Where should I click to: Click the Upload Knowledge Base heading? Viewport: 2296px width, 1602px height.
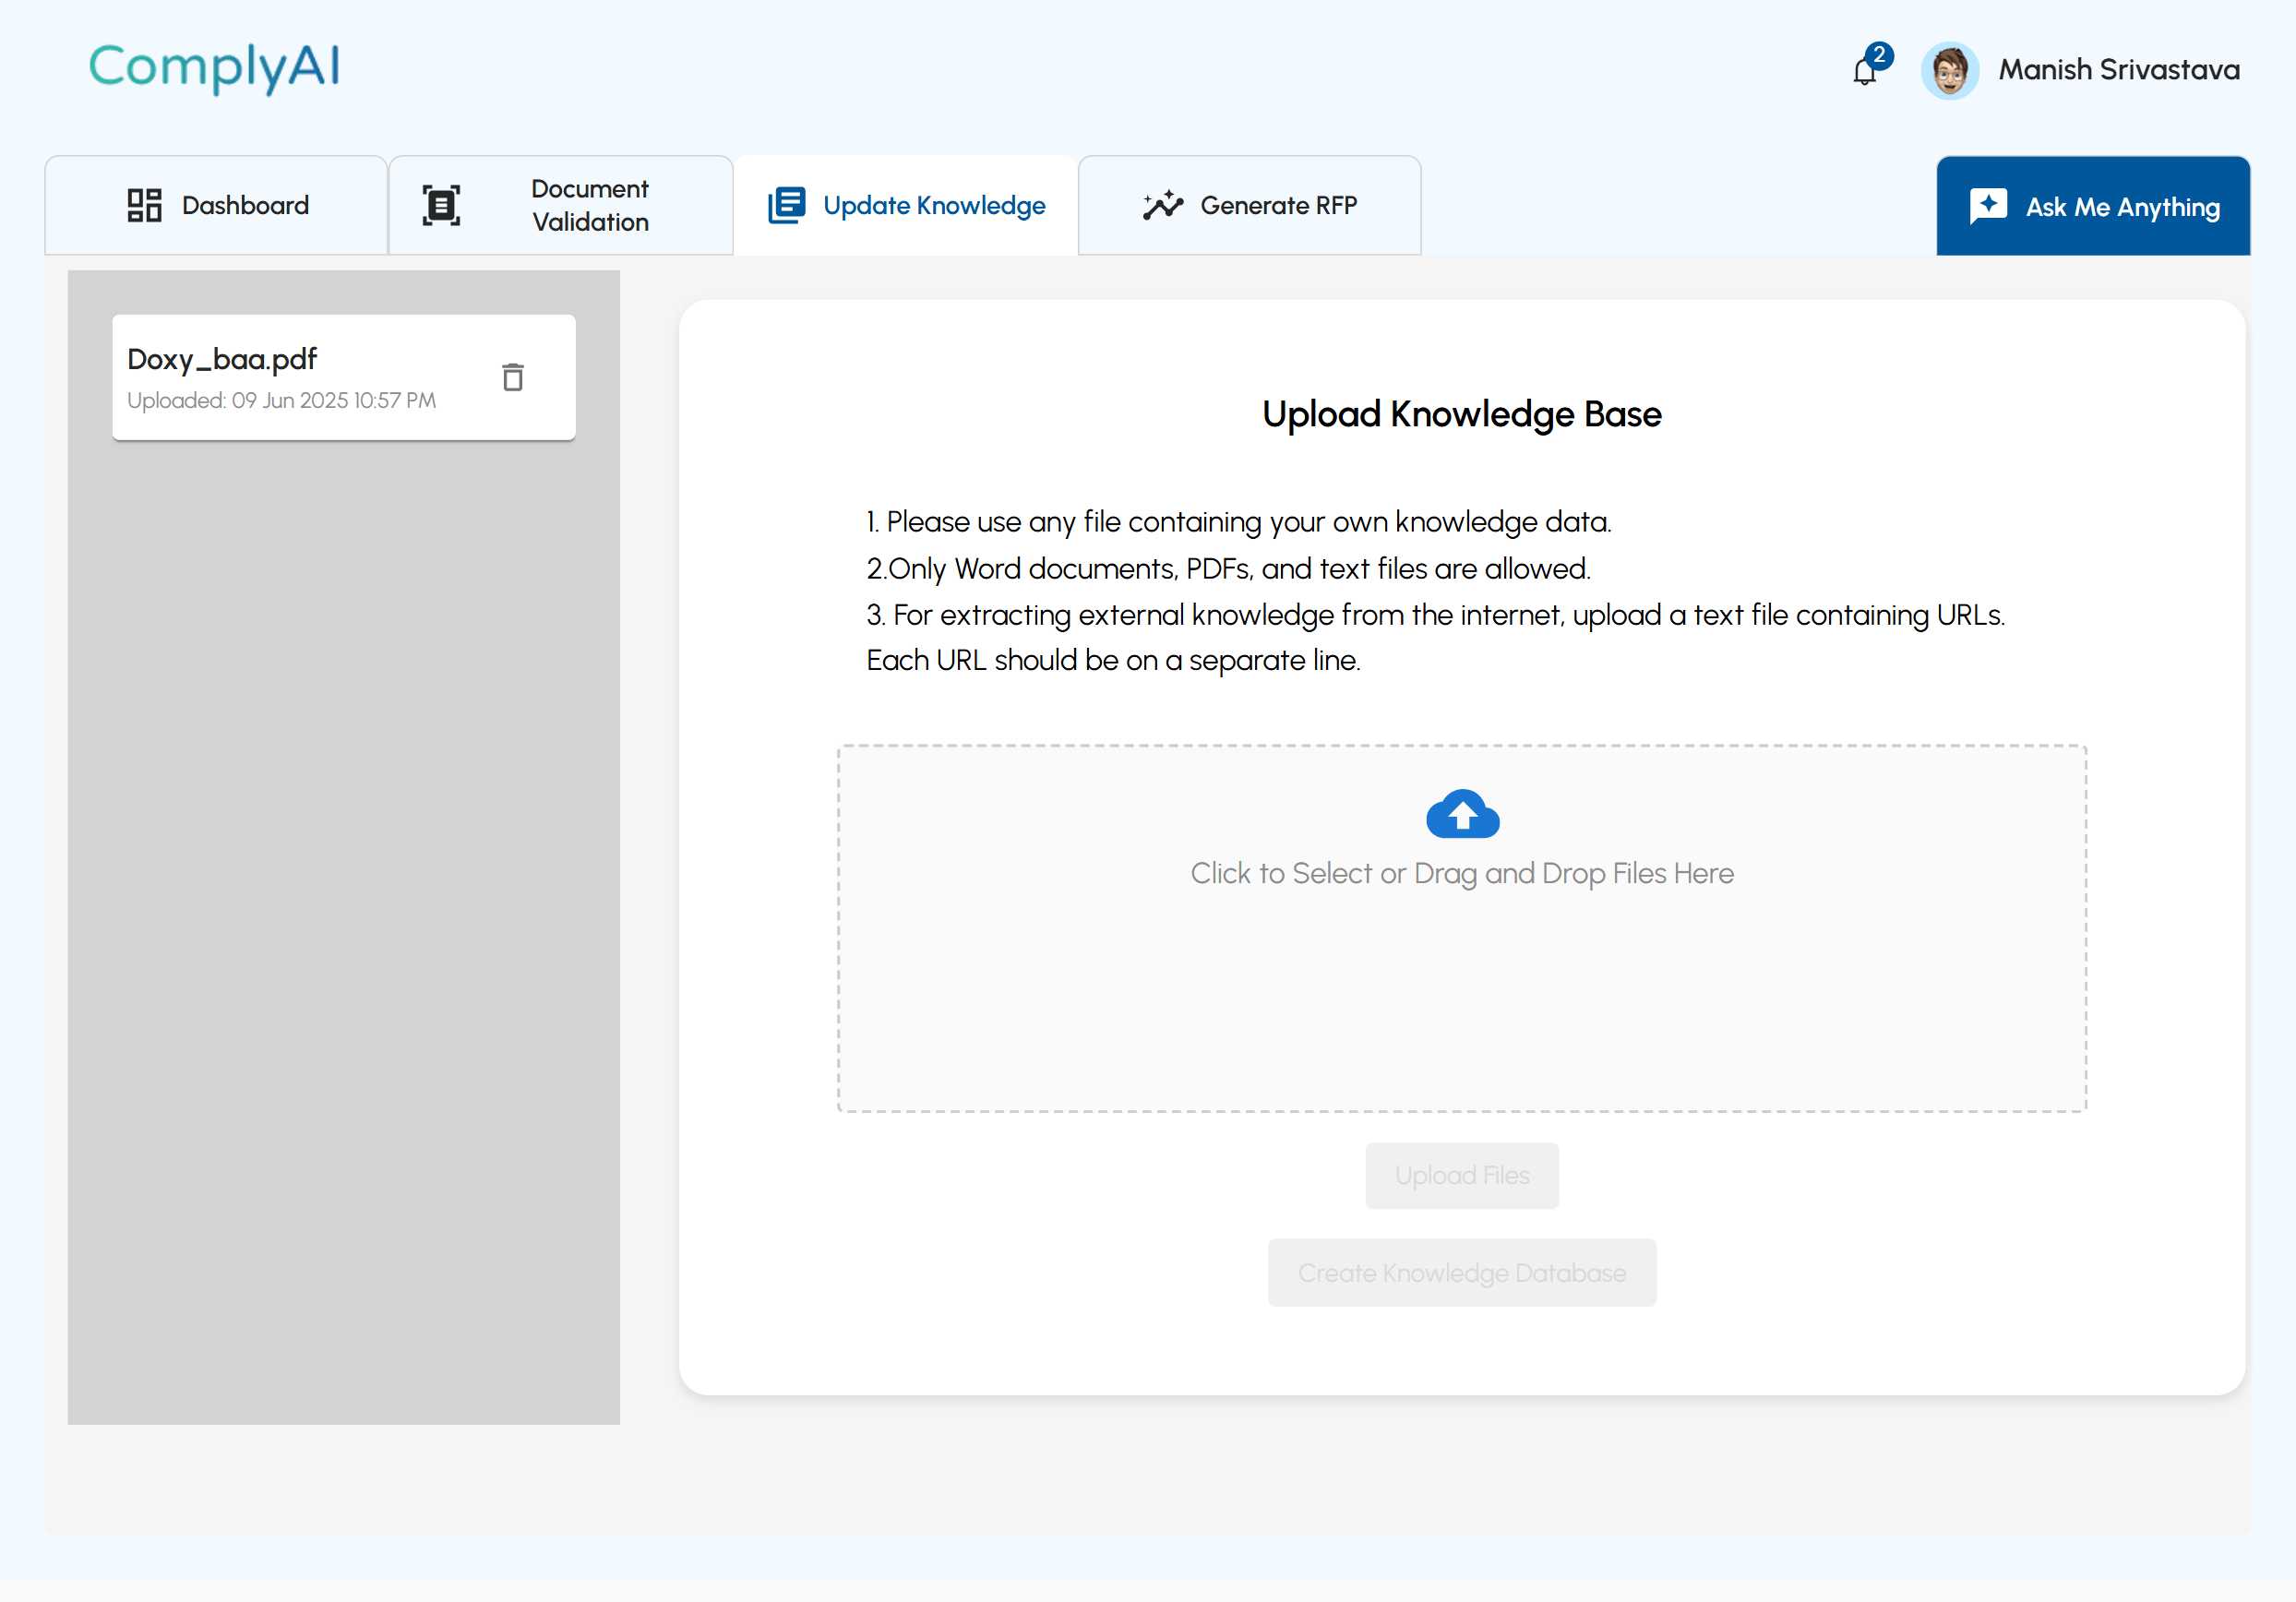(1462, 415)
